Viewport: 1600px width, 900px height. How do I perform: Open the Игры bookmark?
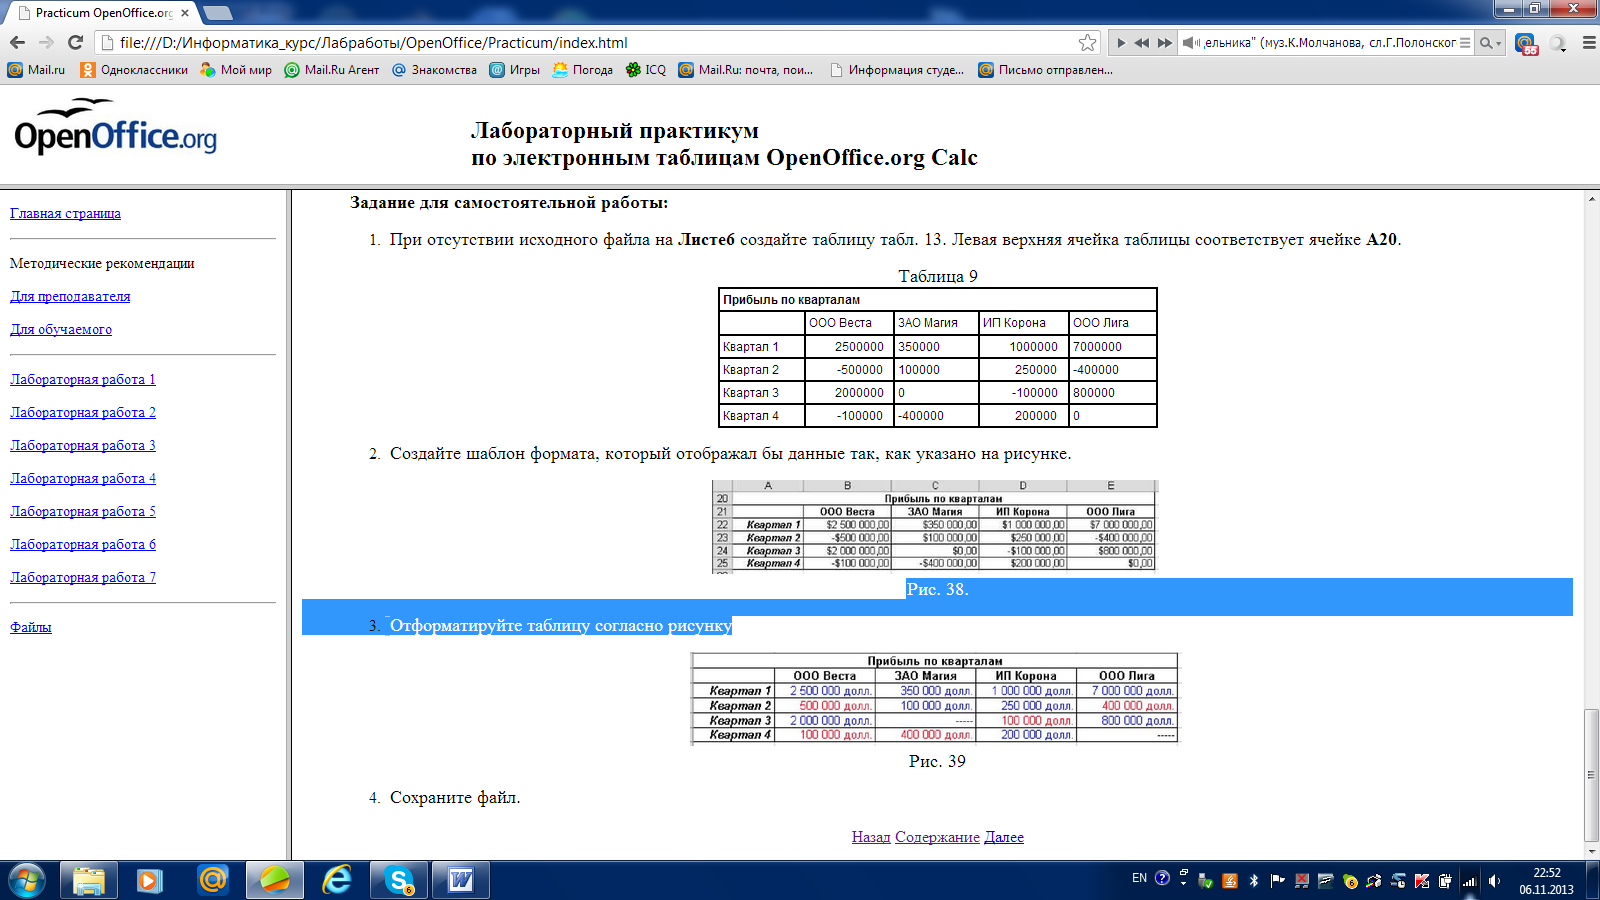[514, 70]
